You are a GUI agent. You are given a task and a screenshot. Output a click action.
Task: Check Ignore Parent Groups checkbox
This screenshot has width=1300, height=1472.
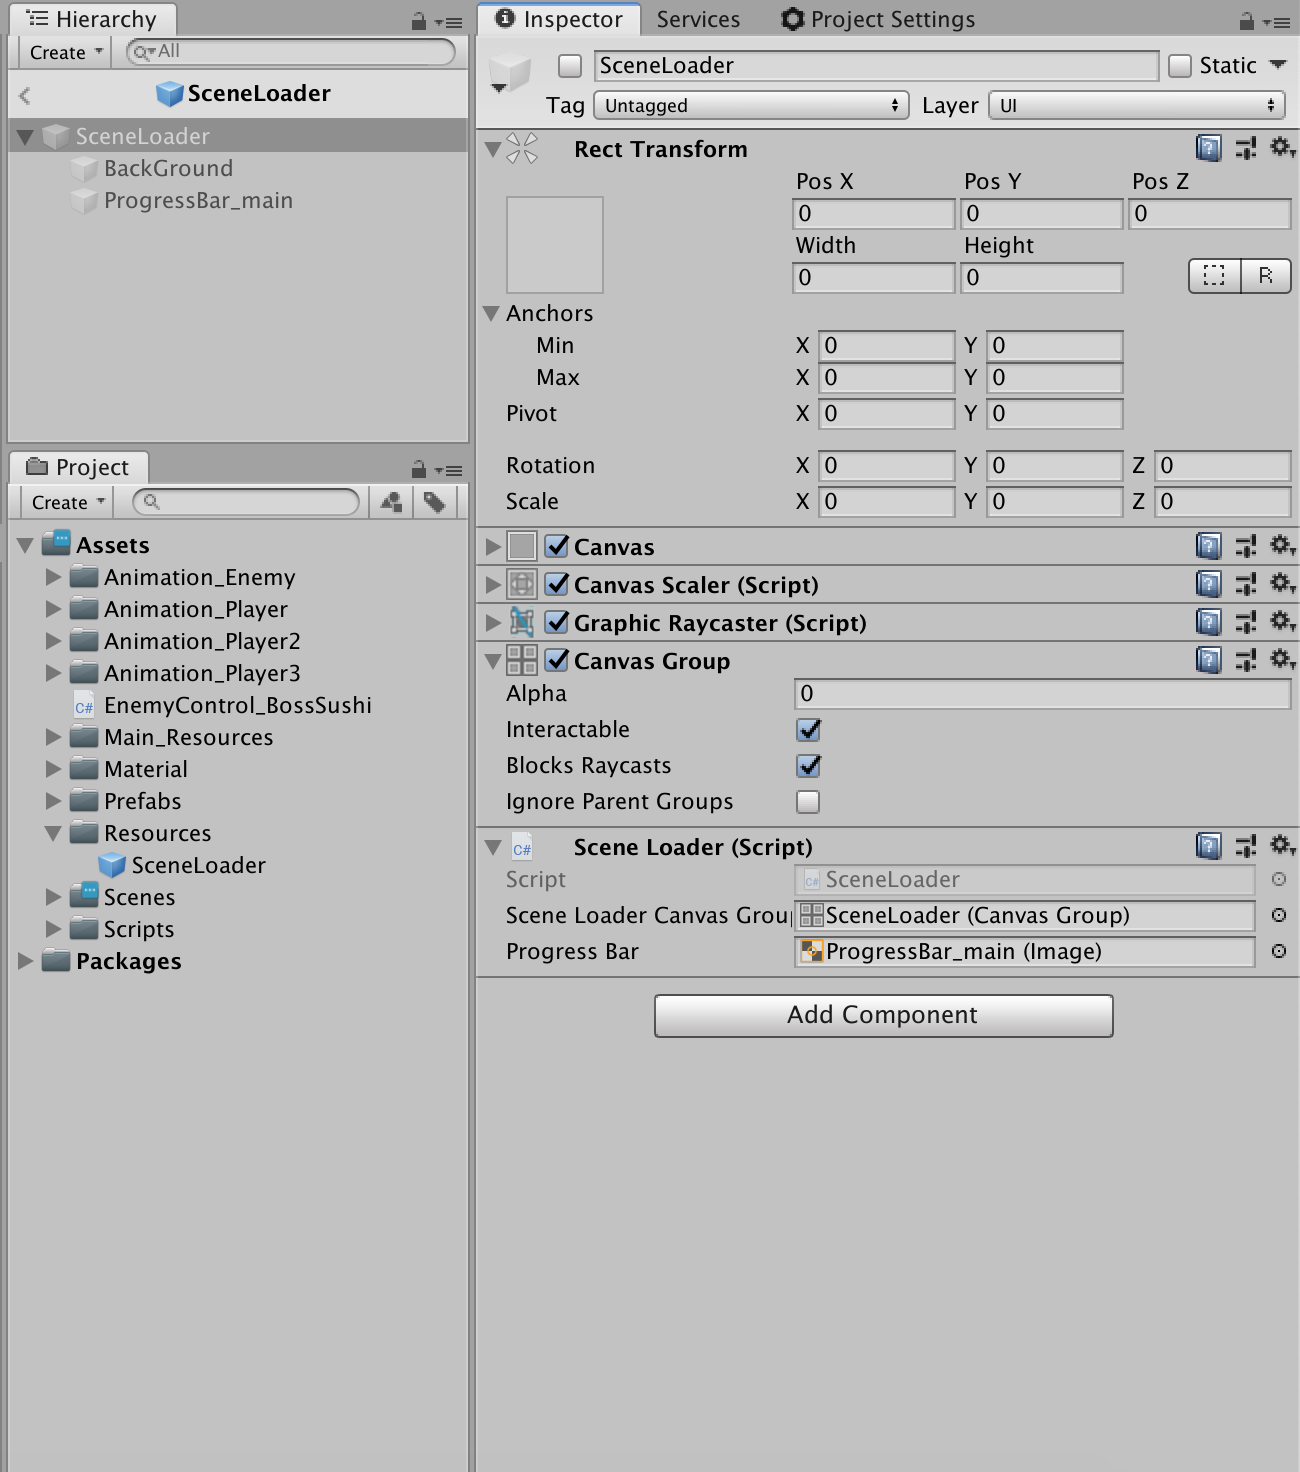click(808, 802)
